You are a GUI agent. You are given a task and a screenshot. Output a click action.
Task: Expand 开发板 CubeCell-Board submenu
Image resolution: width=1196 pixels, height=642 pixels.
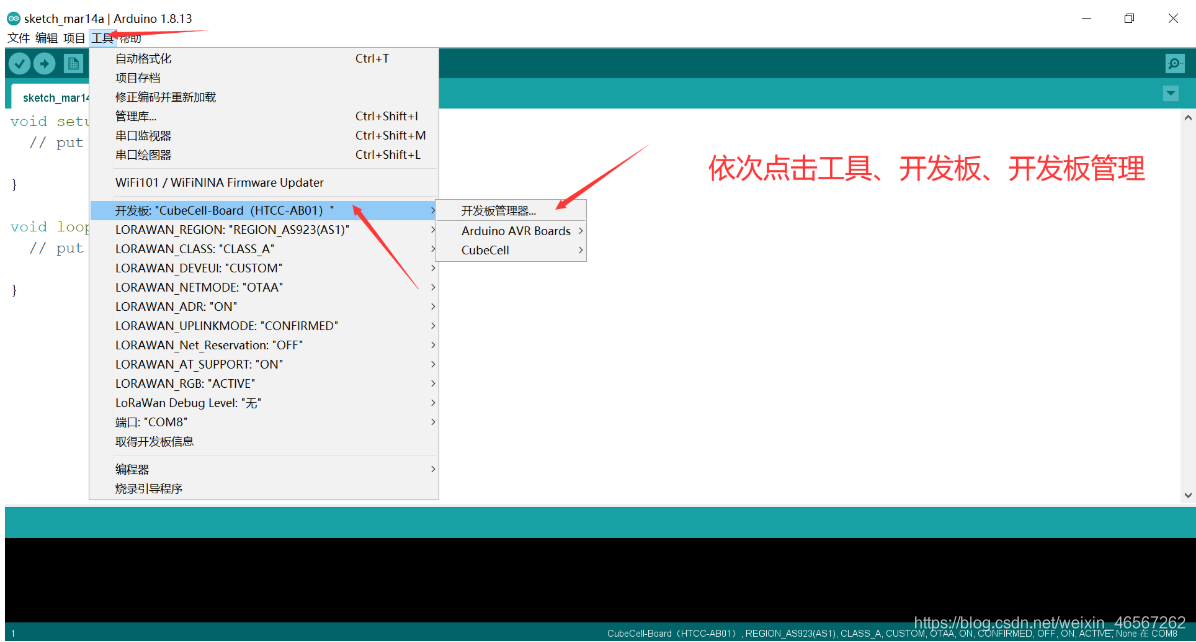point(264,210)
